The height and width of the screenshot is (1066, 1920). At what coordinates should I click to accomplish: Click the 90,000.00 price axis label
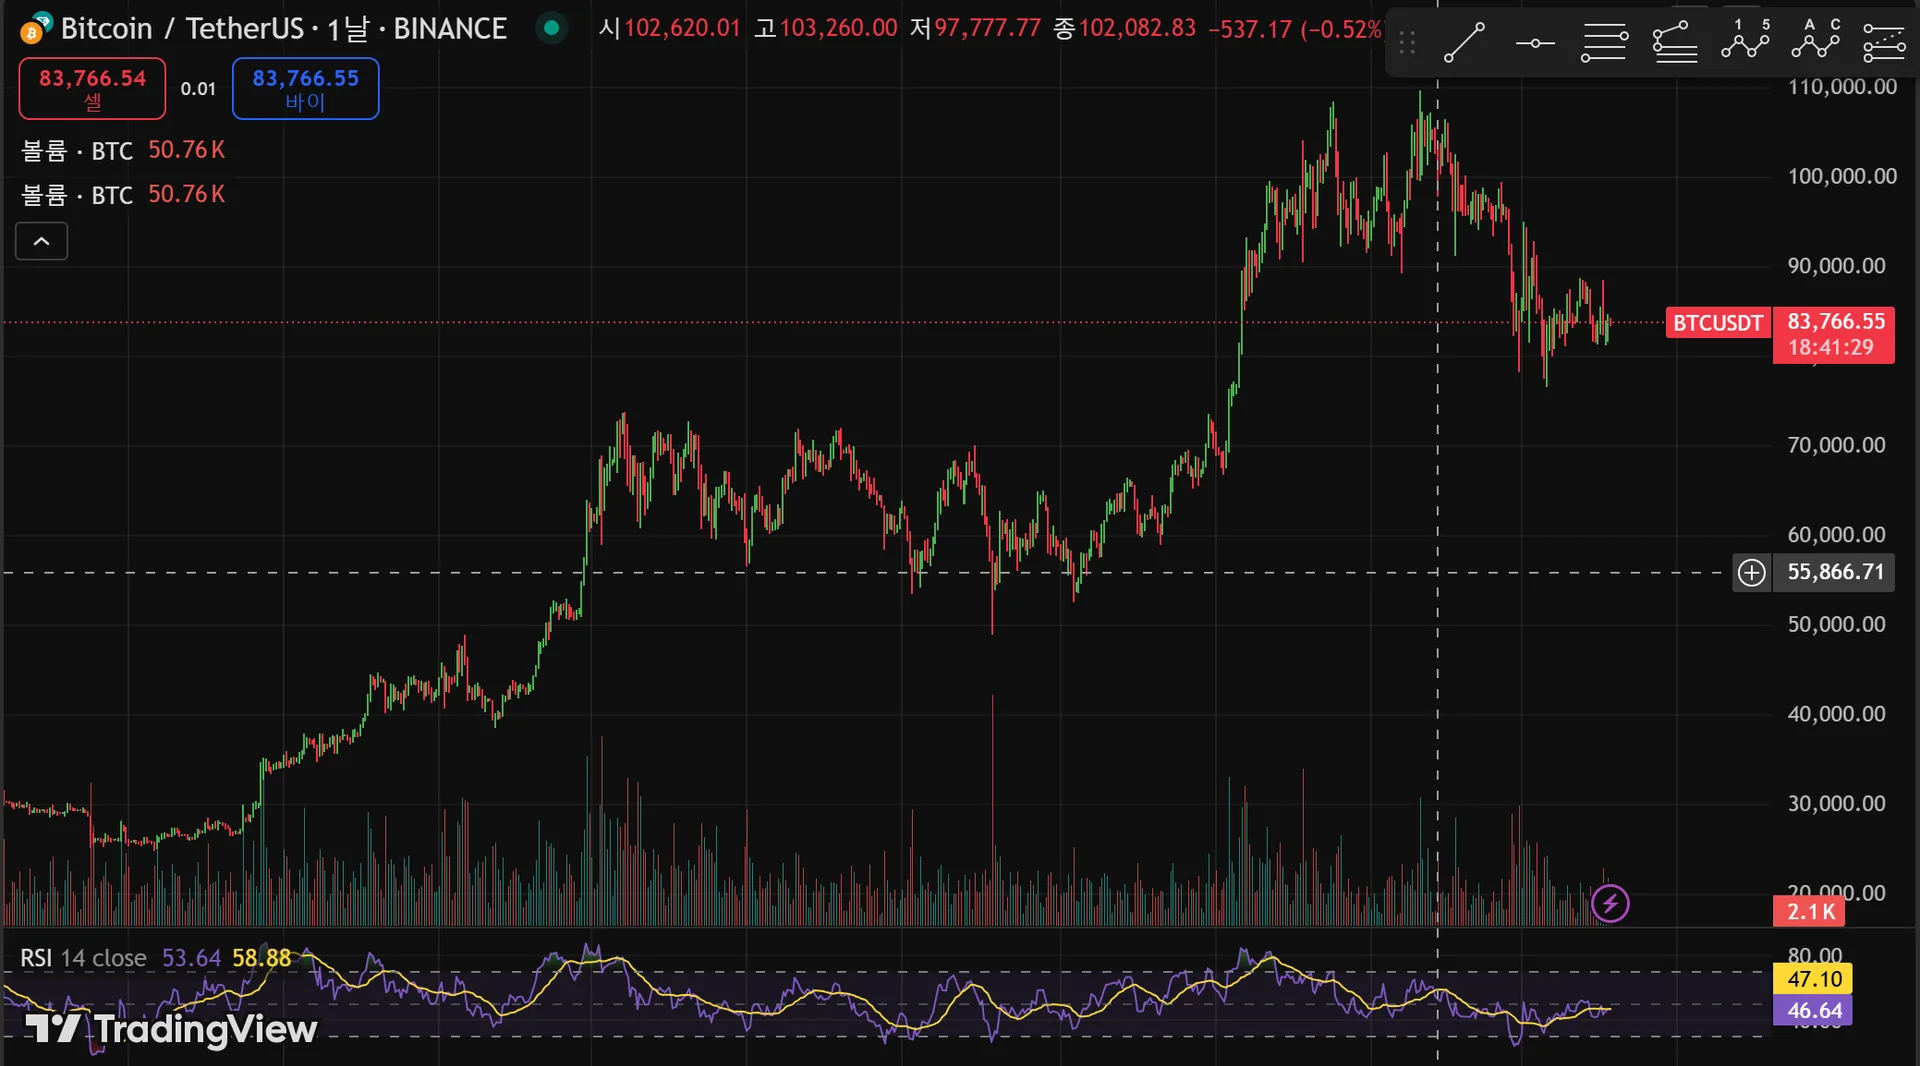1837,266
